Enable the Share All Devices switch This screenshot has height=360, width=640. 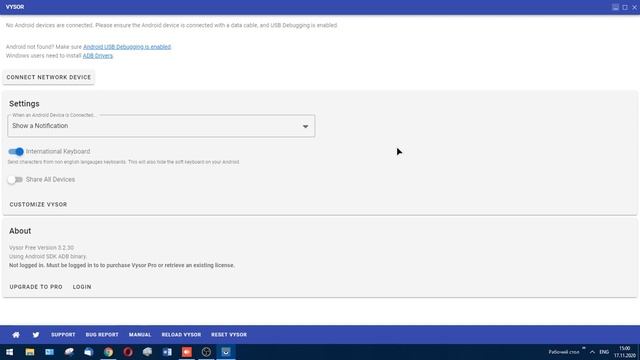pos(16,180)
